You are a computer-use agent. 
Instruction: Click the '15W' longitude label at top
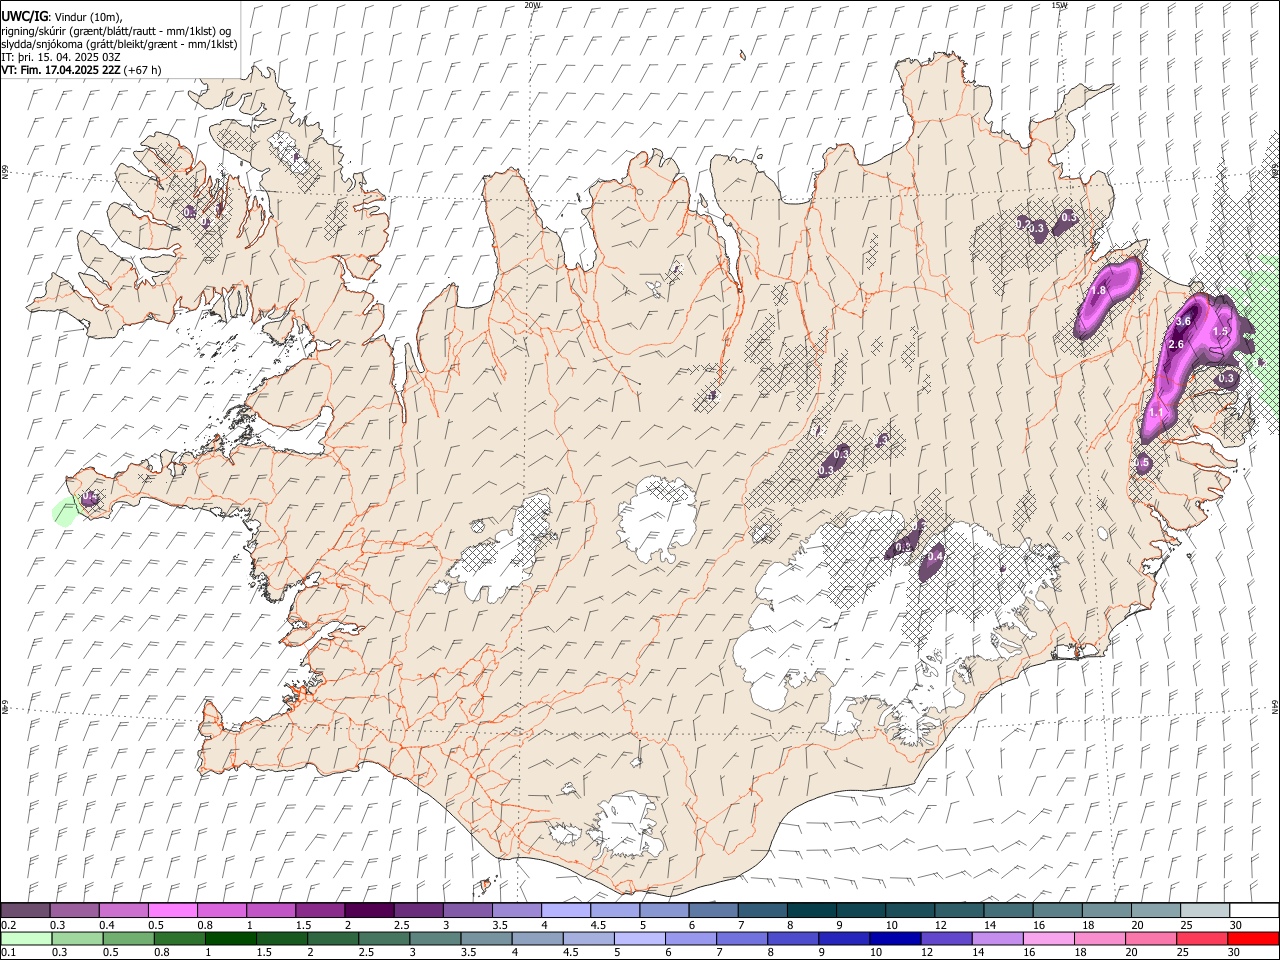1059,5
